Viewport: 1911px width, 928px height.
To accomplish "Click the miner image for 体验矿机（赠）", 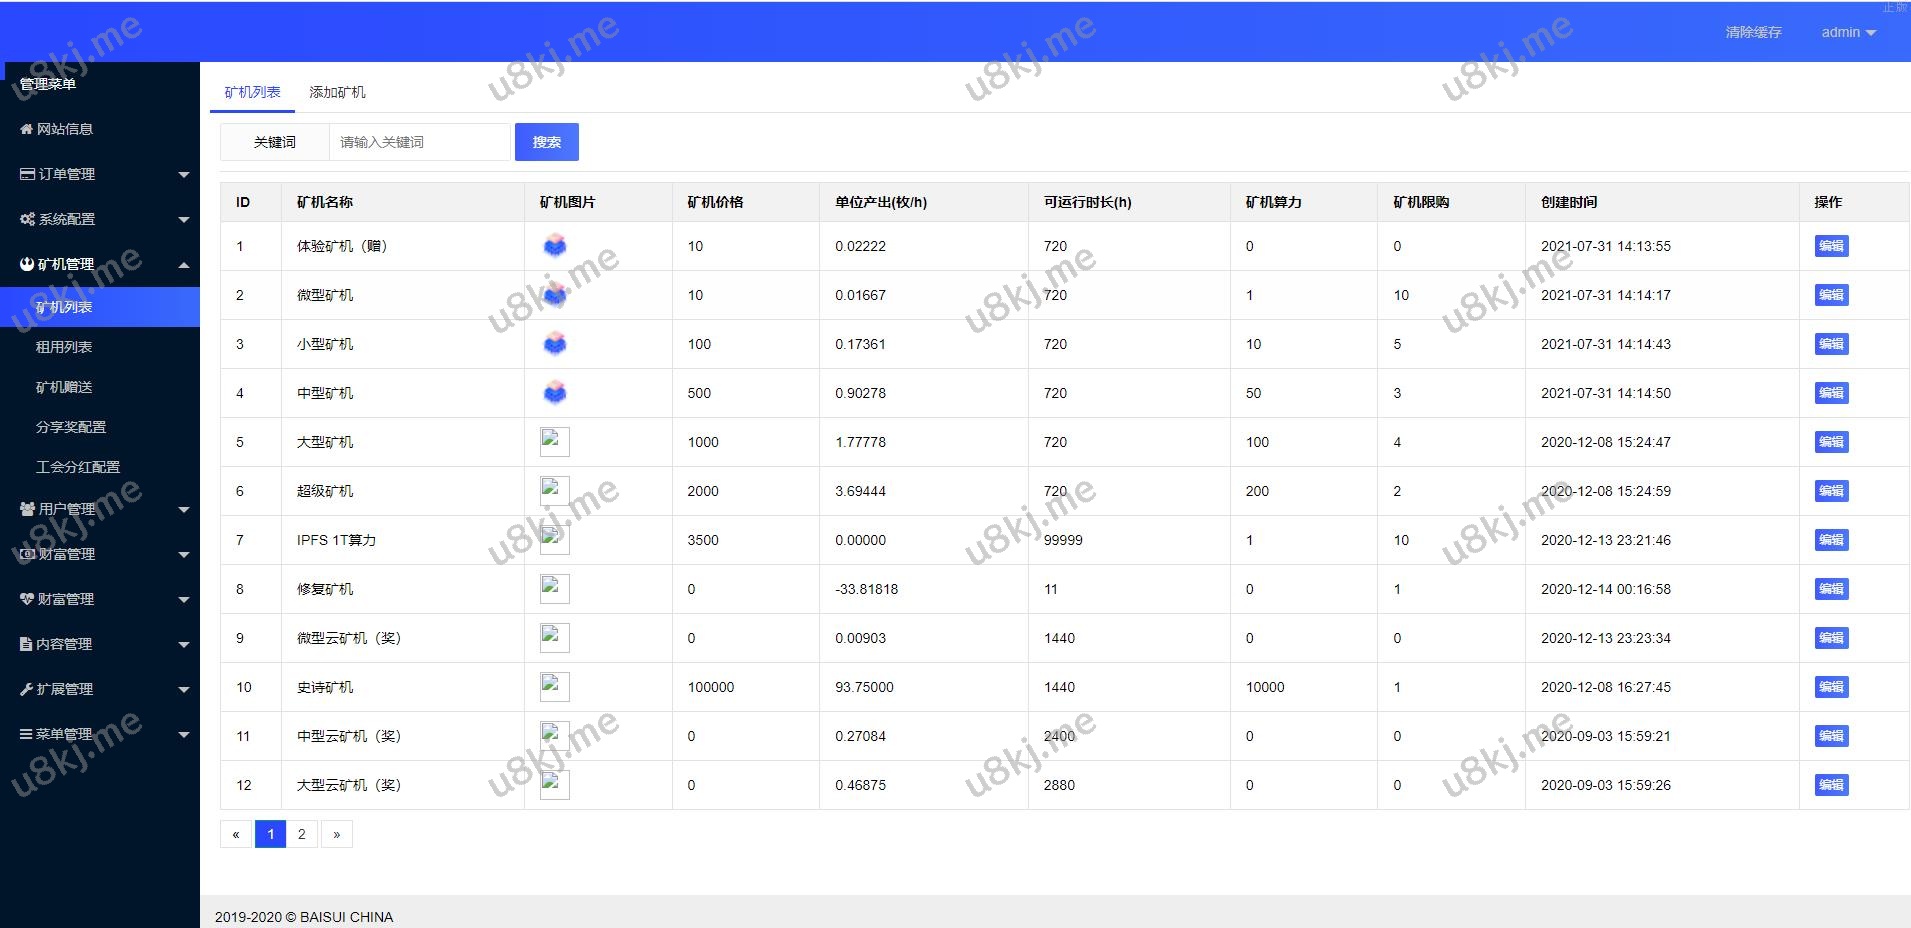I will [x=555, y=246].
